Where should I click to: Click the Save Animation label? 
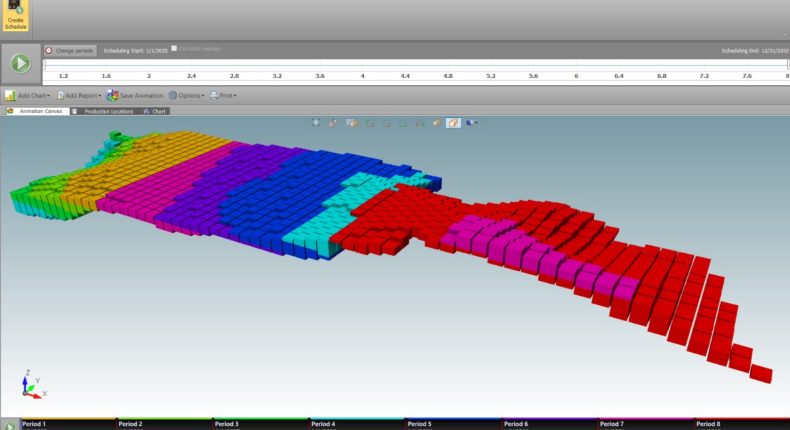(x=142, y=95)
